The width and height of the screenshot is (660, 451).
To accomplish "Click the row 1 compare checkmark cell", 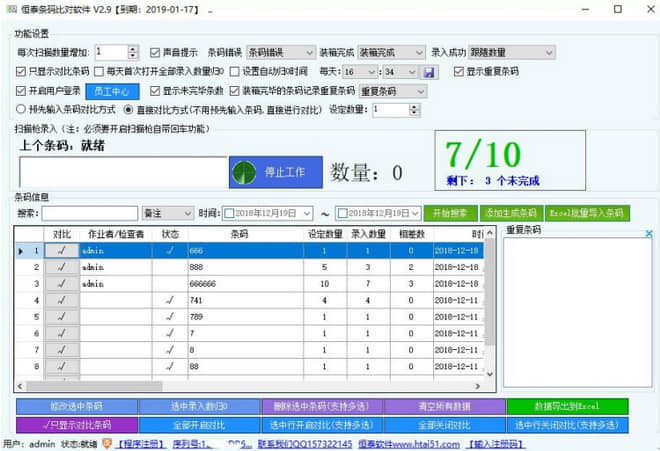I will (x=61, y=251).
